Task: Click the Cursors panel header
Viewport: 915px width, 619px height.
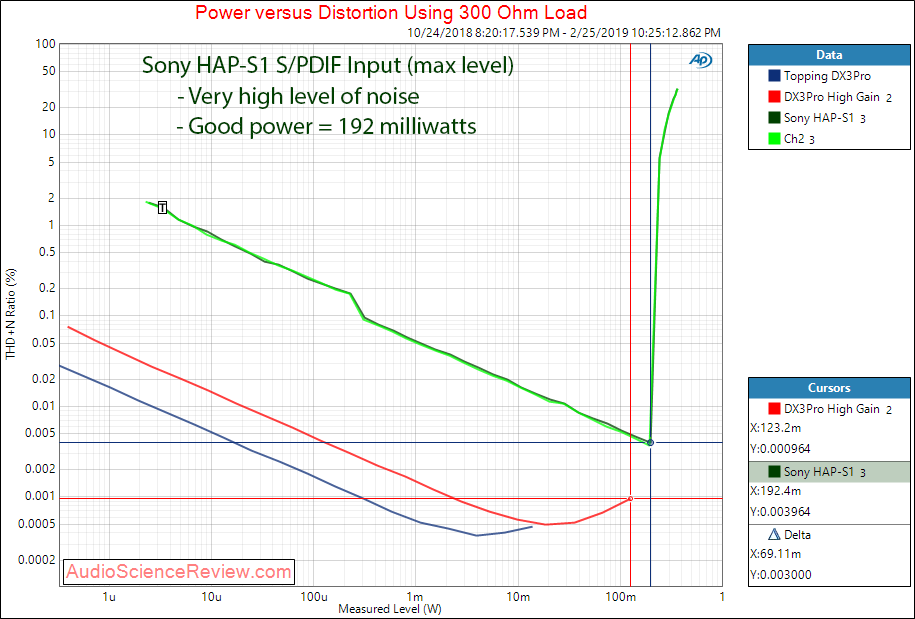Action: (829, 388)
